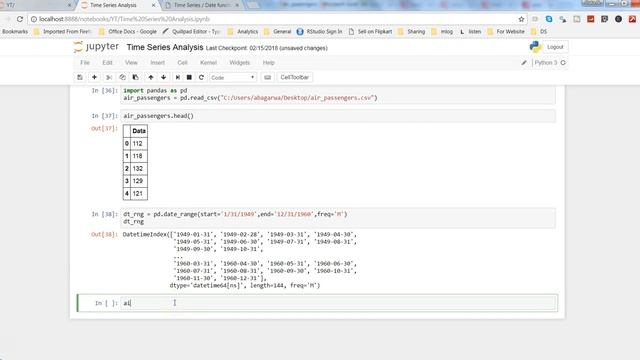The width and height of the screenshot is (640, 360).
Task: Cut selected cells with scissors icon
Action: [109, 77]
